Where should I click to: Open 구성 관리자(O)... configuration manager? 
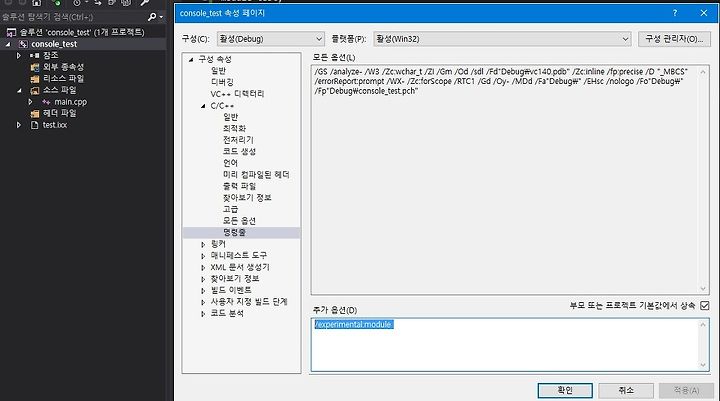click(674, 39)
